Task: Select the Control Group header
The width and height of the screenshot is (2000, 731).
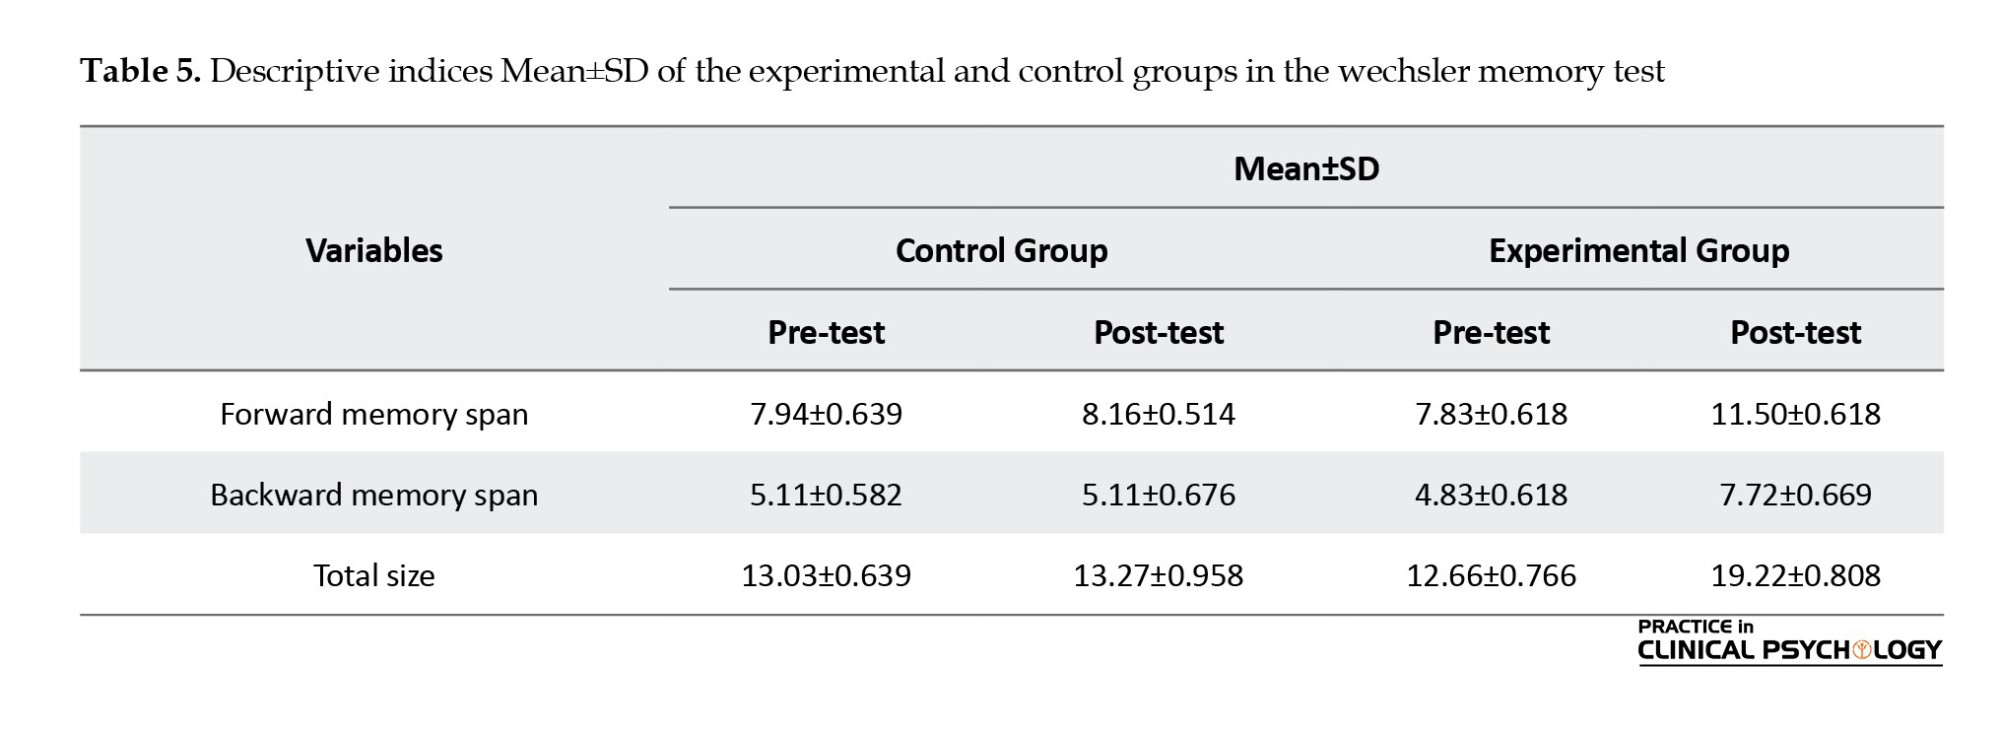Action: click(1001, 250)
